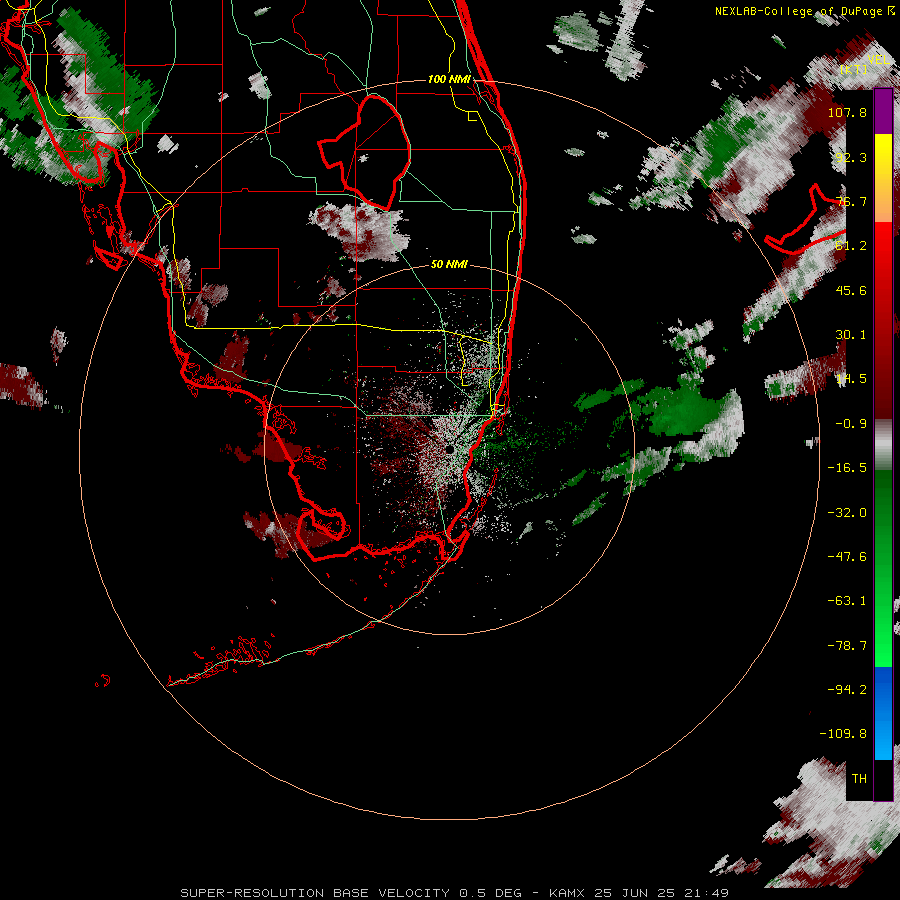
Task: Click the 61.2 legend value
Action: click(x=851, y=246)
